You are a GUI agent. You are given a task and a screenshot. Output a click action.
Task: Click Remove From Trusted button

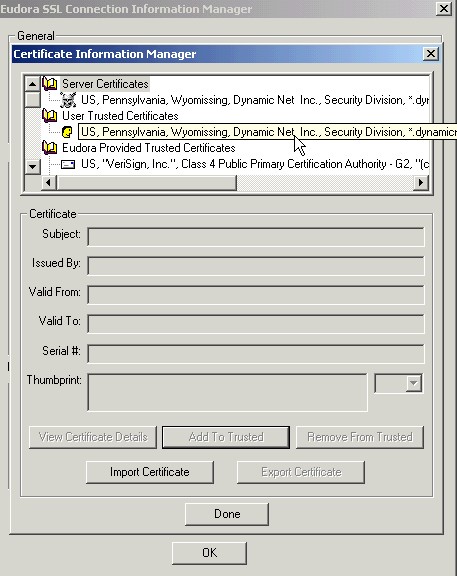click(x=360, y=437)
